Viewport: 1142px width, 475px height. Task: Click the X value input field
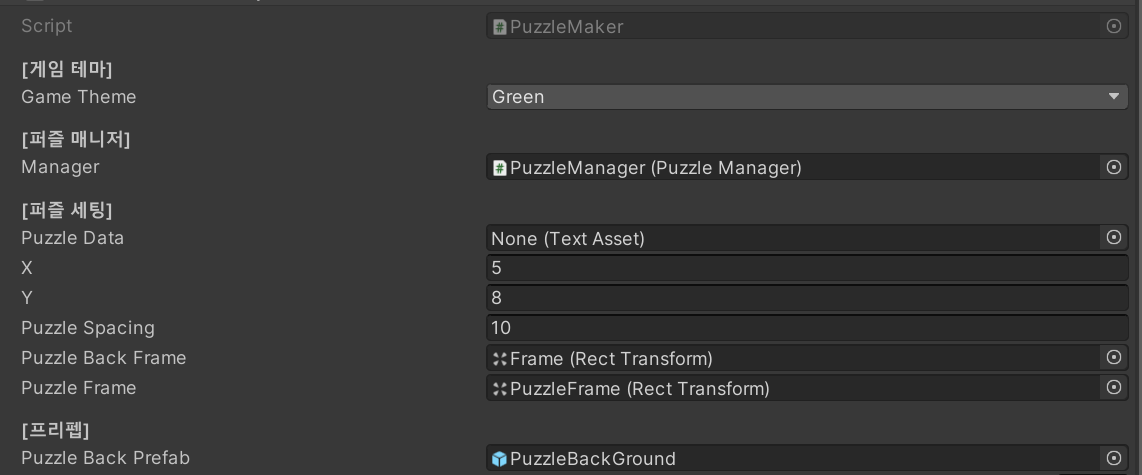(x=807, y=268)
